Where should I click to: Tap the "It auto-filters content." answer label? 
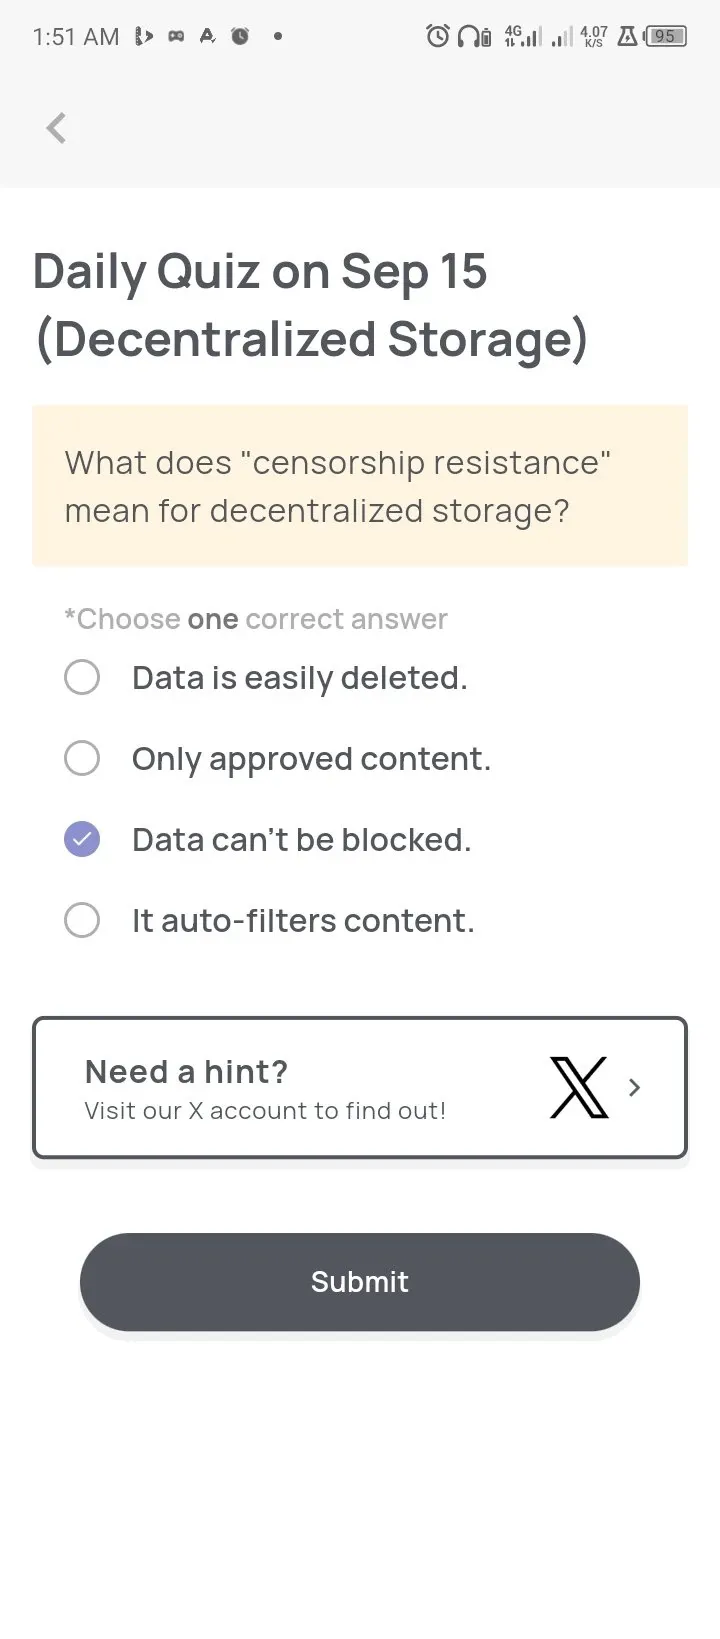click(x=303, y=920)
